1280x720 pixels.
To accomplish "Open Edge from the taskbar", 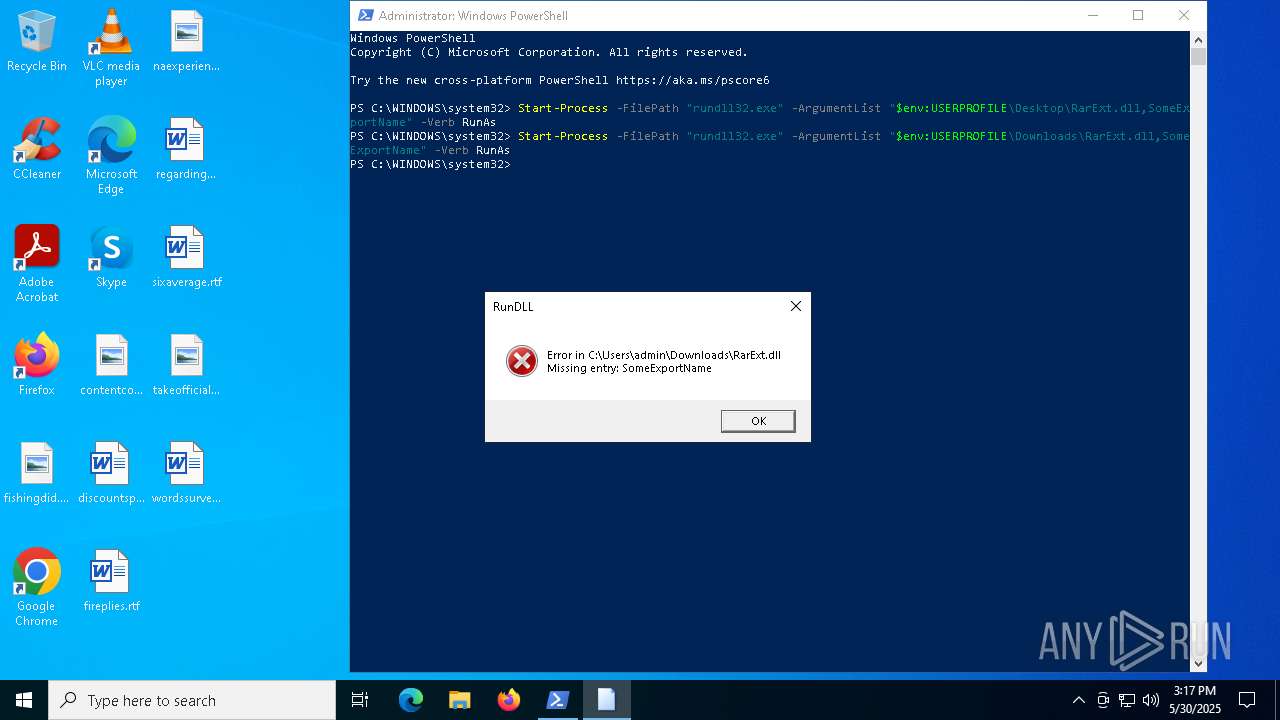I will [411, 700].
